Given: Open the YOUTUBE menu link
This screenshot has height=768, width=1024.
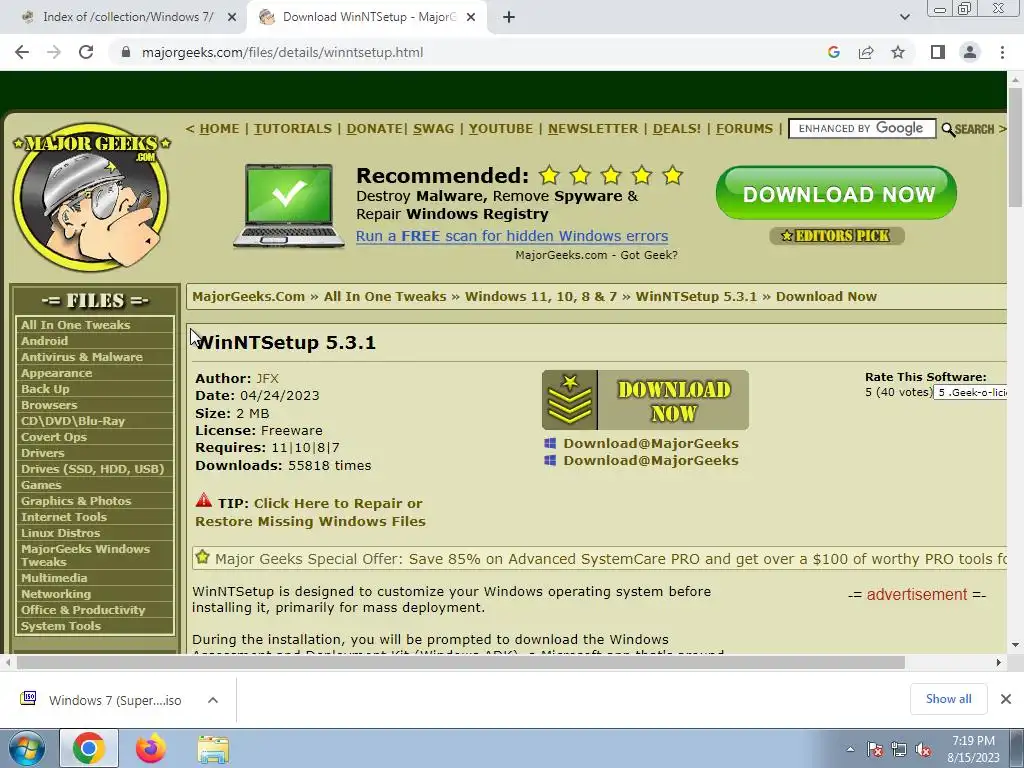Looking at the screenshot, I should click(500, 129).
